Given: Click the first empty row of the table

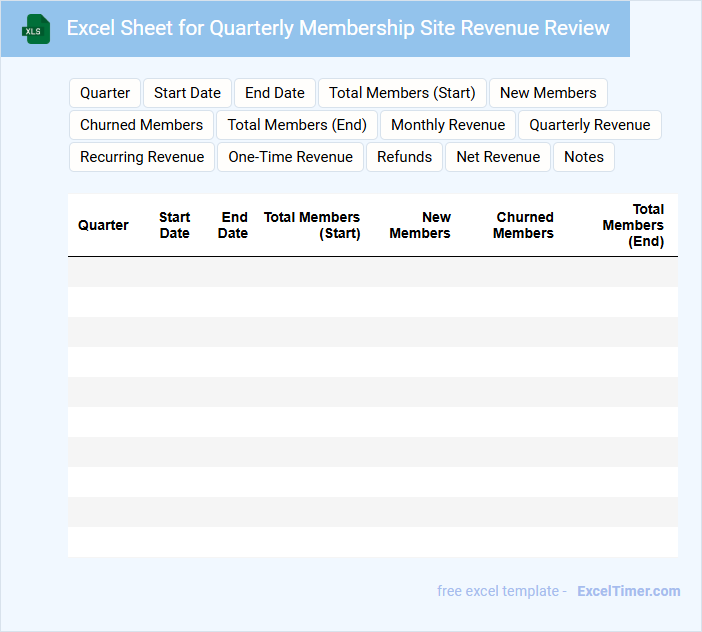Looking at the screenshot, I should [372, 272].
